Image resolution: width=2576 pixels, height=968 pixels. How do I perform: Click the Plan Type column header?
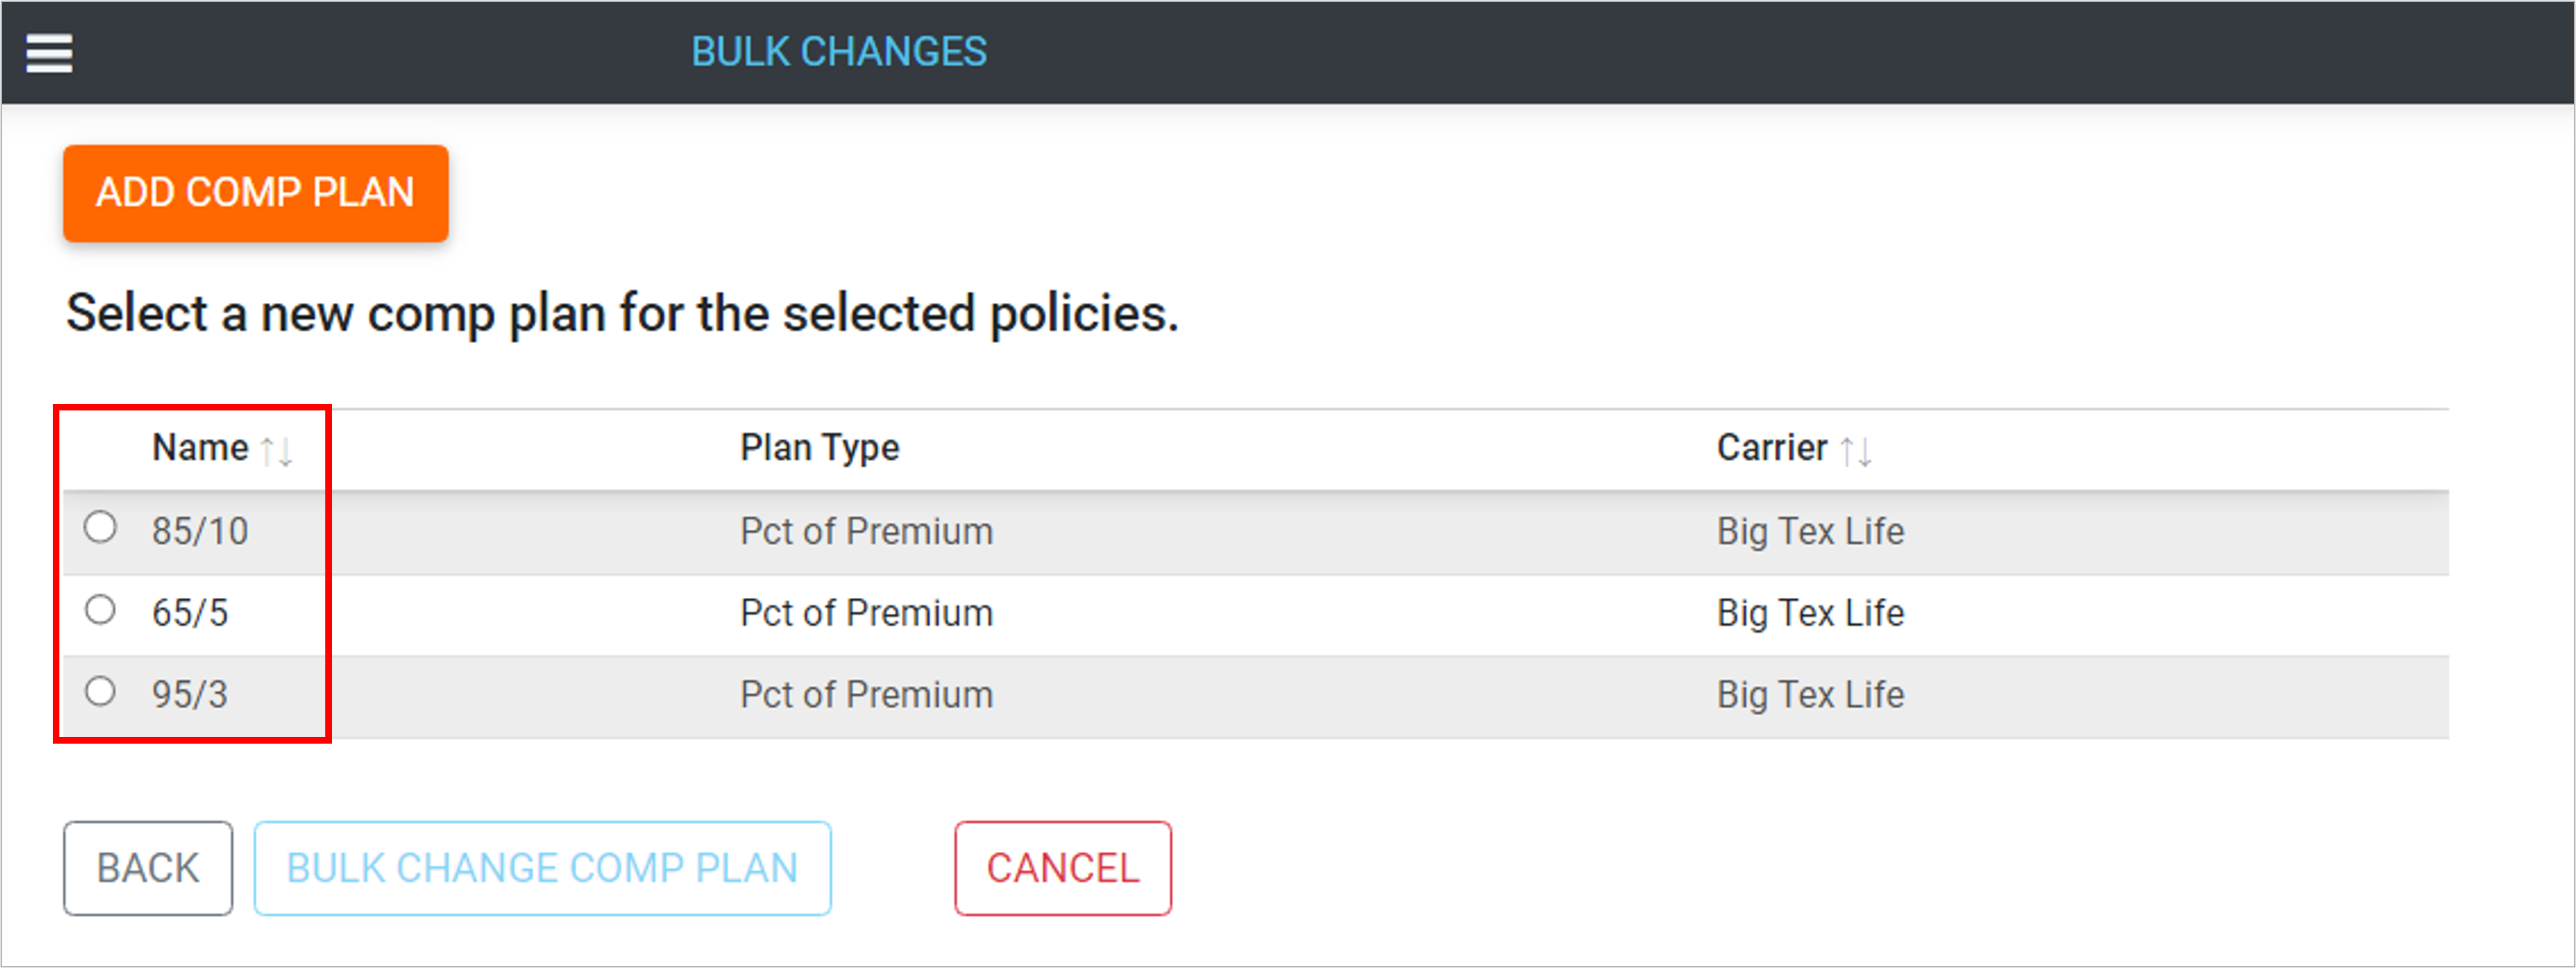click(x=819, y=448)
